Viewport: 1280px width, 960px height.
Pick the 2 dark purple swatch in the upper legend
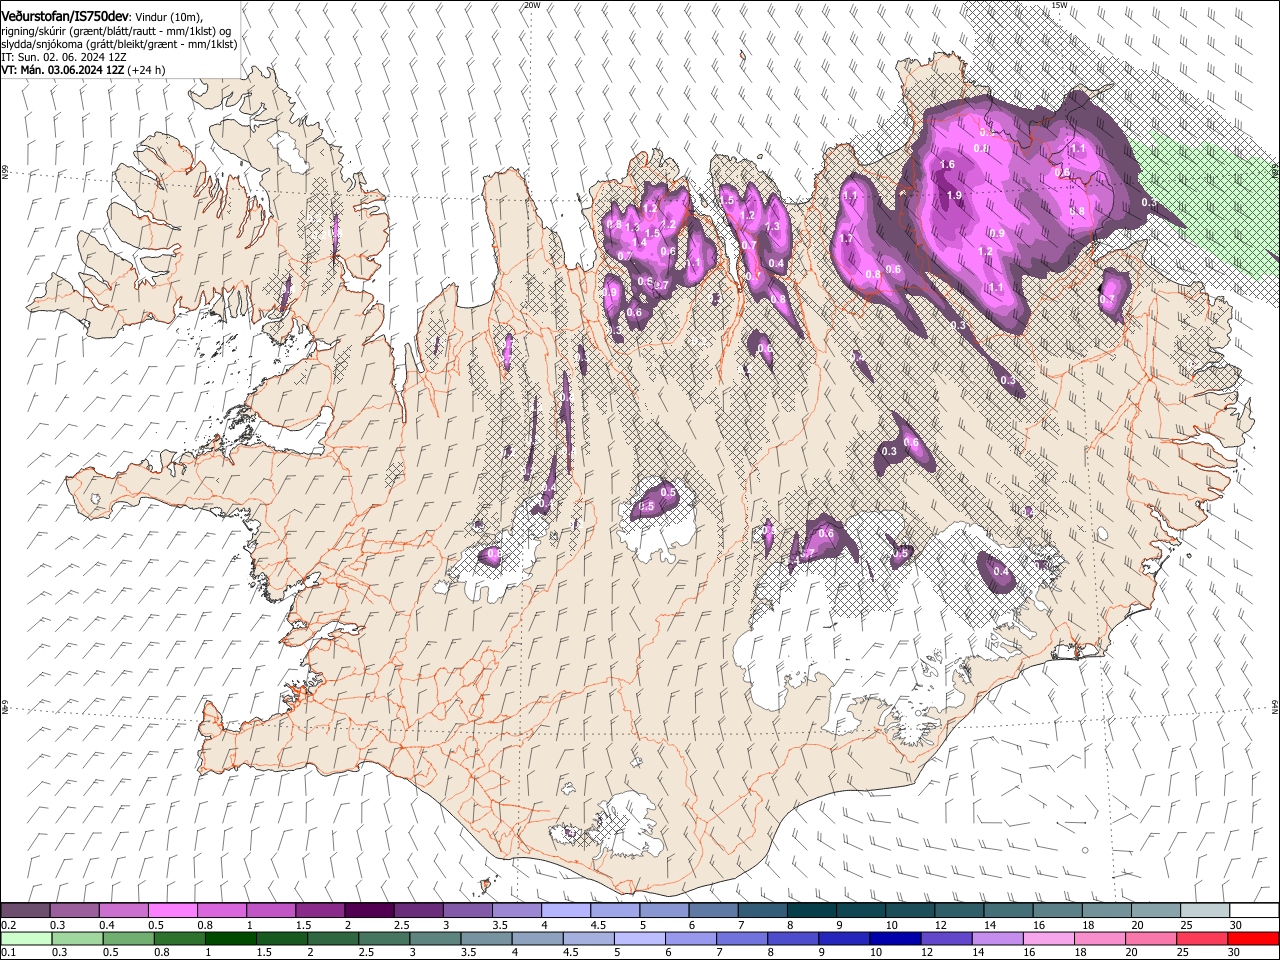tap(368, 910)
